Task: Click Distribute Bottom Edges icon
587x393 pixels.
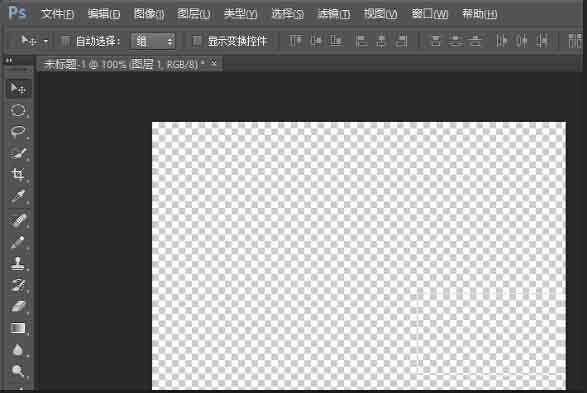Action: (475, 41)
